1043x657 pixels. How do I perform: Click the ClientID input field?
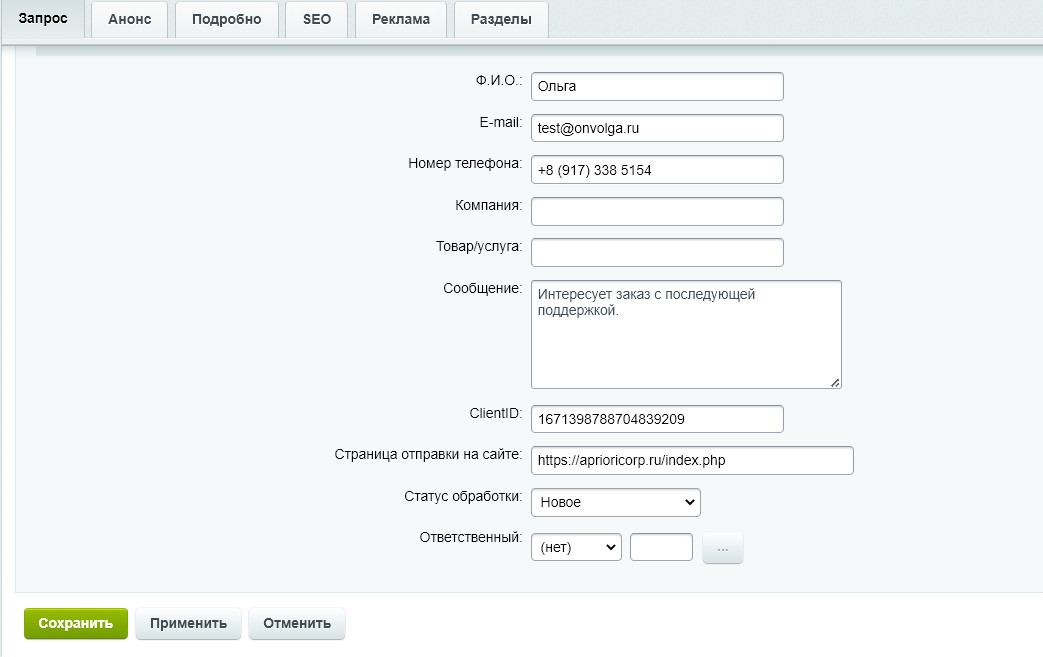[x=657, y=419]
